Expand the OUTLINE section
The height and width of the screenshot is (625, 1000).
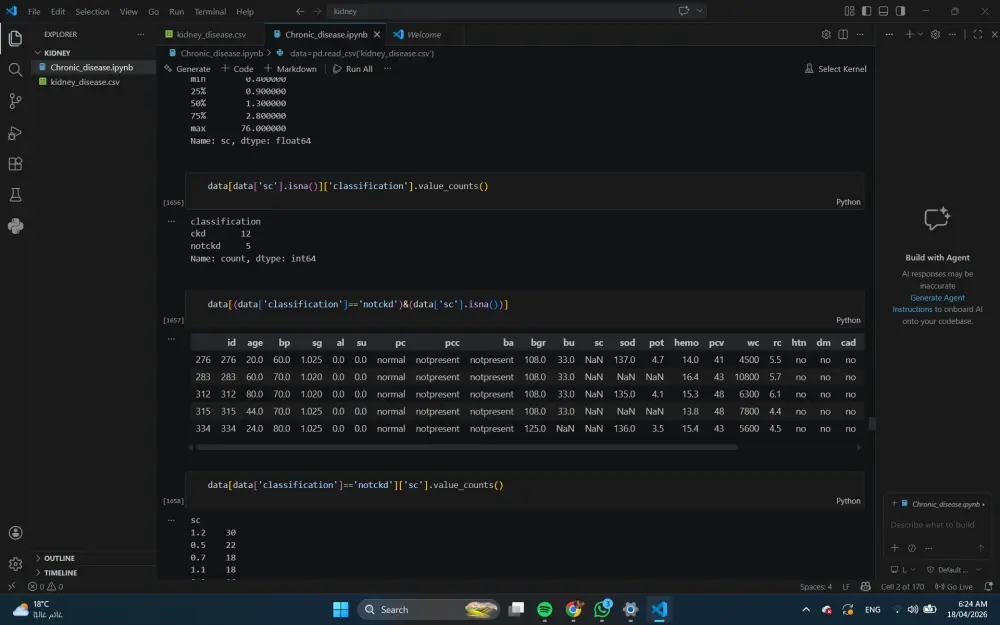point(41,558)
